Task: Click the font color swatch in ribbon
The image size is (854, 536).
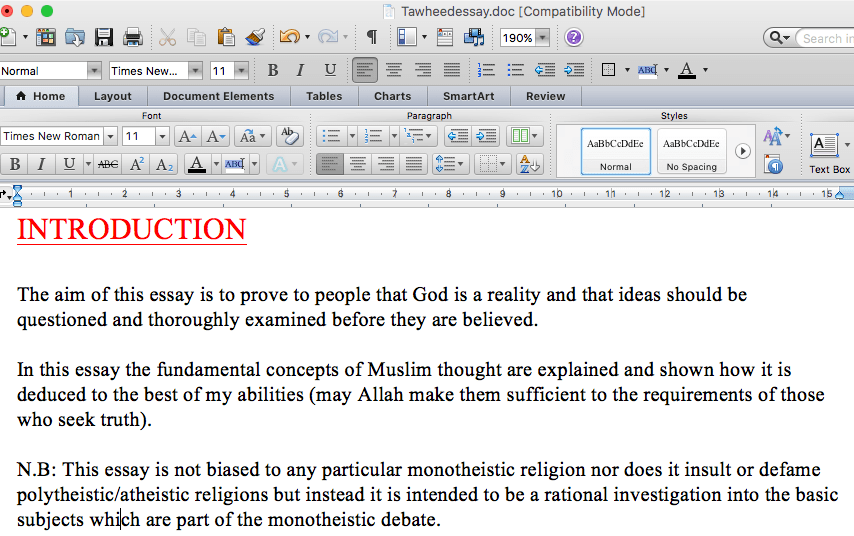Action: [x=197, y=164]
